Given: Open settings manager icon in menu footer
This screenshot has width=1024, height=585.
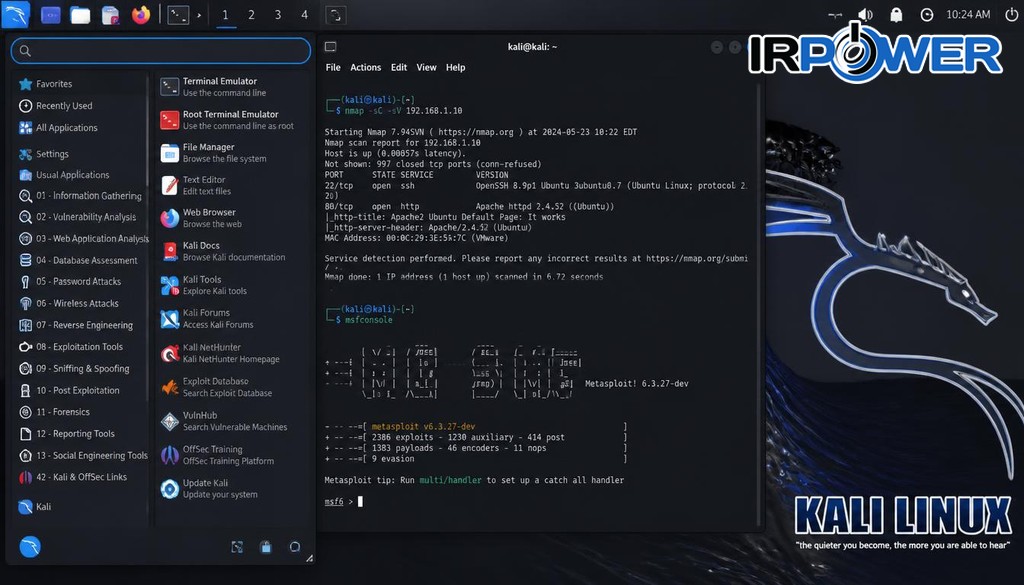Looking at the screenshot, I should pyautogui.click(x=237, y=547).
